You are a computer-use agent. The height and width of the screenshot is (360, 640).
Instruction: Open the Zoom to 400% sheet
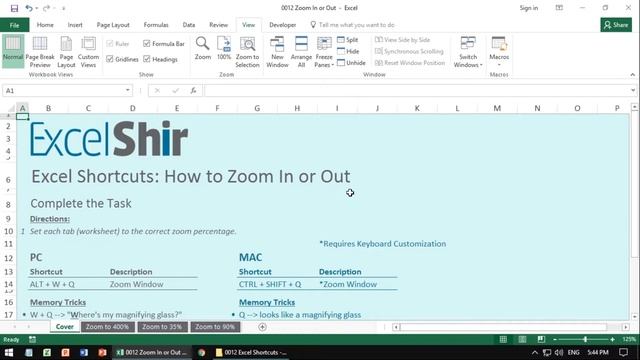[x=107, y=327]
